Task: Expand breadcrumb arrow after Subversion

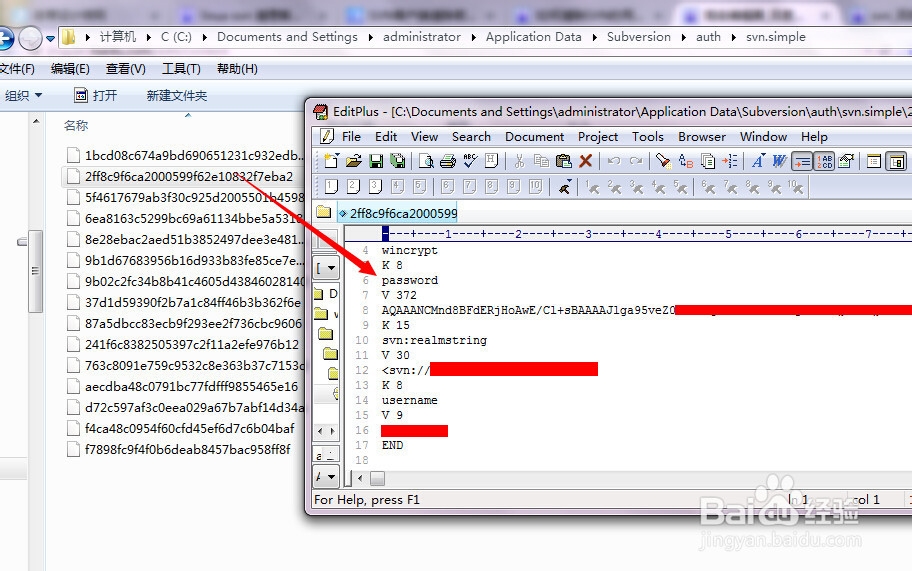Action: point(683,37)
